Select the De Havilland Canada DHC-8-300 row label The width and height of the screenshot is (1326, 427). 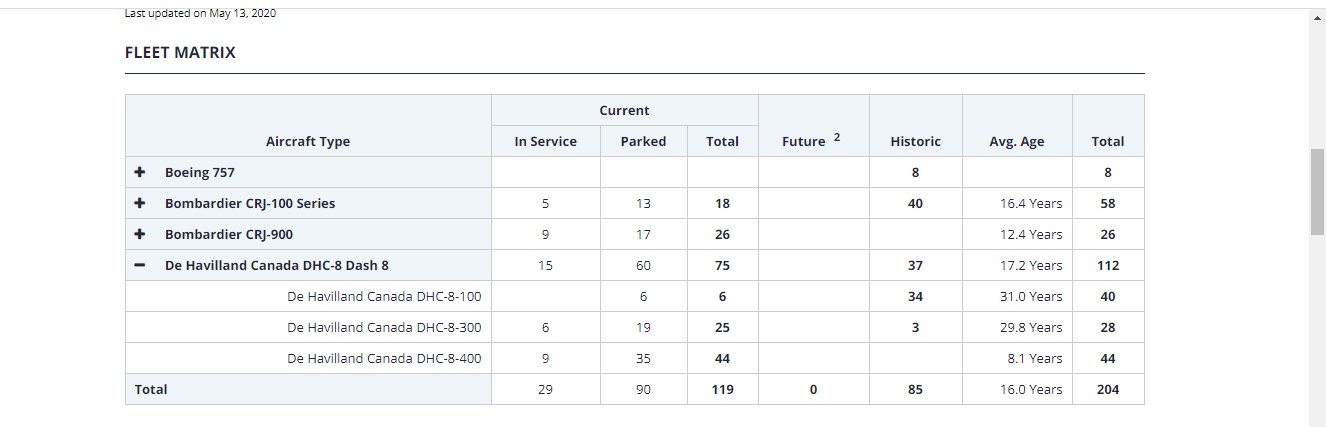[x=384, y=327]
